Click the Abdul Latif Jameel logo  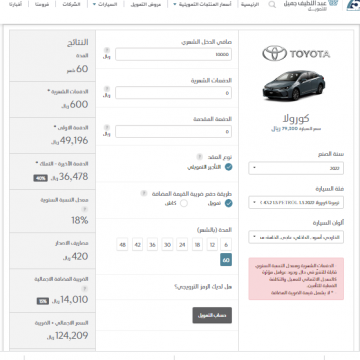tap(310, 6)
